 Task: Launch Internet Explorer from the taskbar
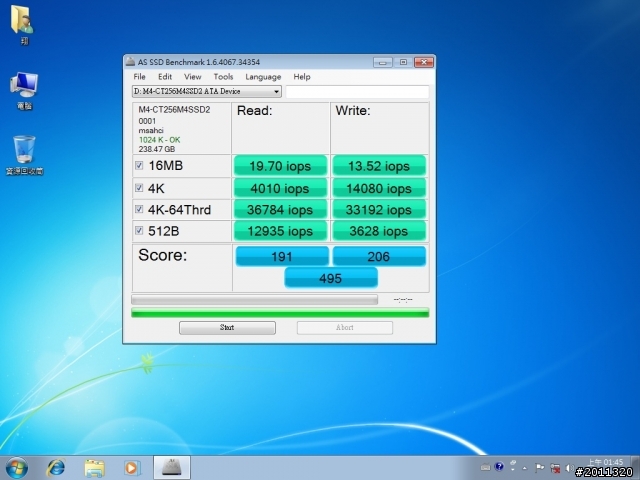point(56,468)
